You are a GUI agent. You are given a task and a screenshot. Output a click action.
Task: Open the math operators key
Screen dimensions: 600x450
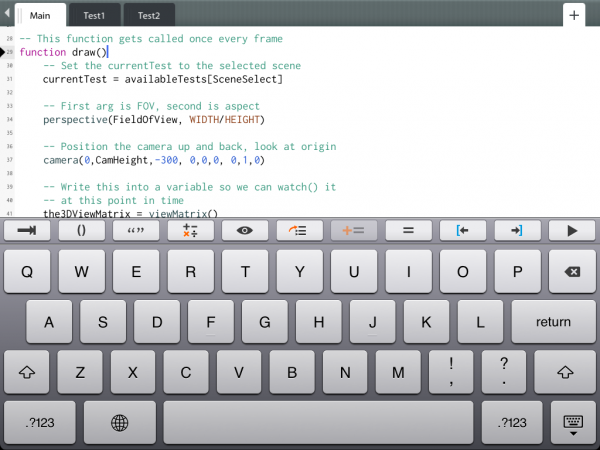[x=190, y=230]
